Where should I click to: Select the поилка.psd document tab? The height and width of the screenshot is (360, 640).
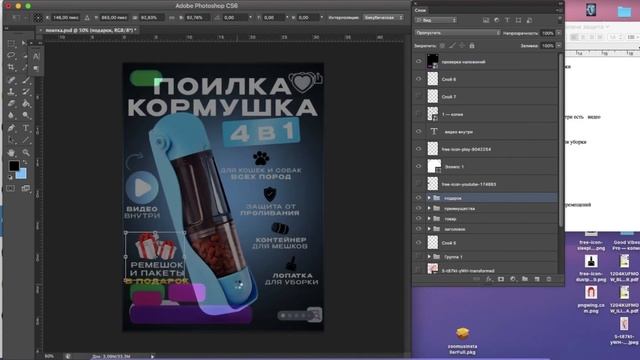pos(88,30)
